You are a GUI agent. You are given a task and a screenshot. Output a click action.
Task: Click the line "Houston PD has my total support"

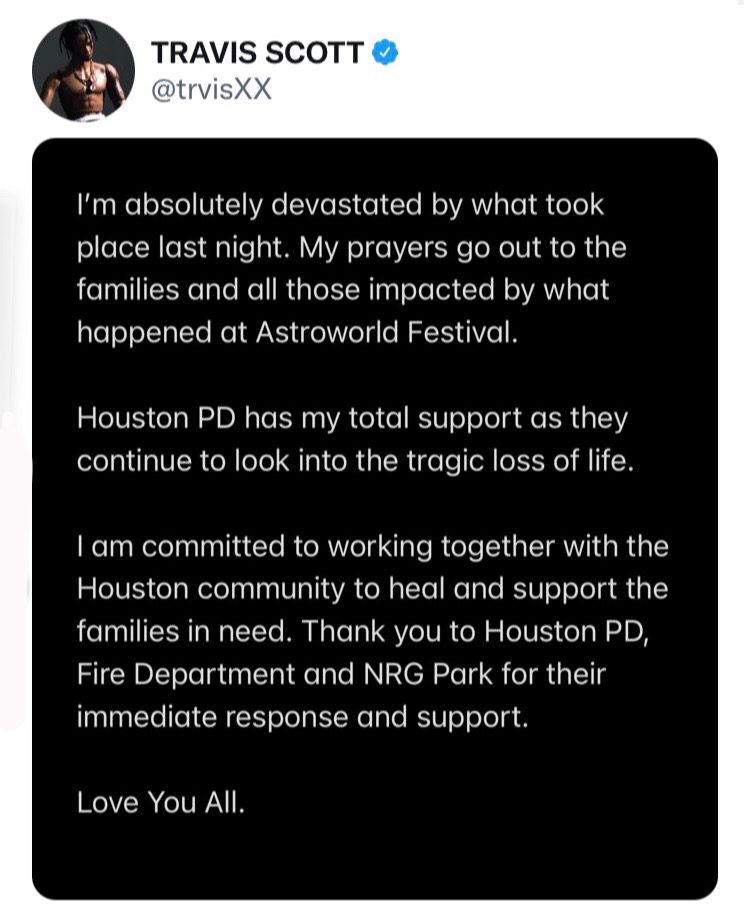coord(352,418)
